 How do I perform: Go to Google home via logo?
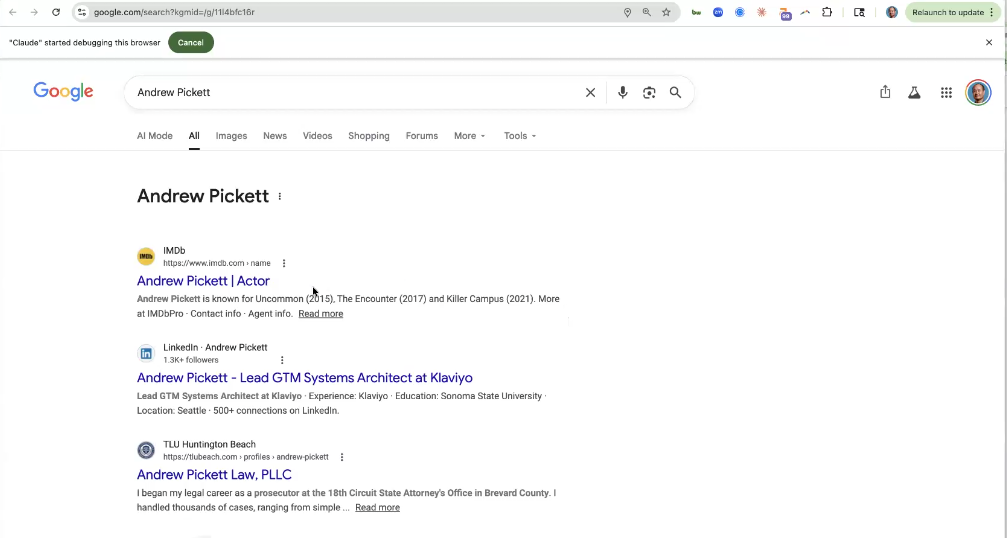64,91
